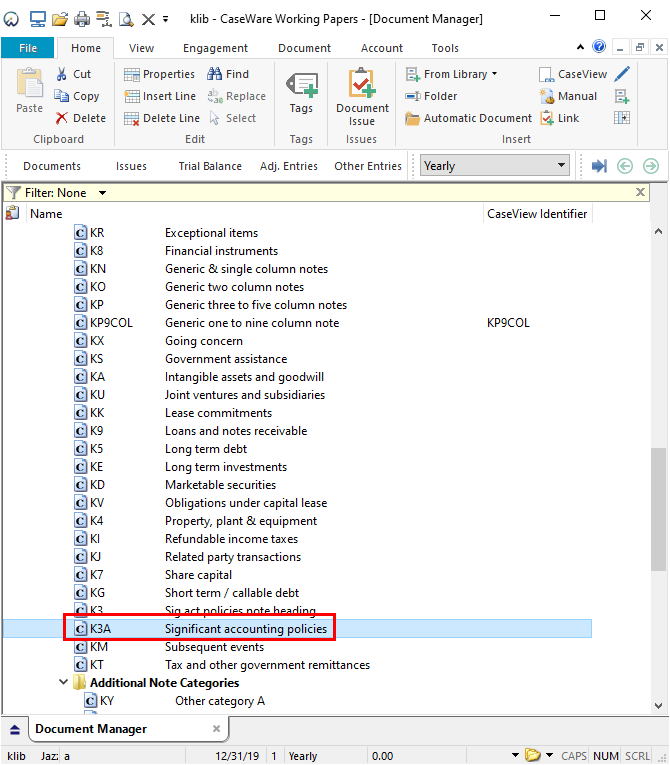Viewport: 670px width, 765px height.
Task: Select the KY Other category A document
Action: (297, 701)
